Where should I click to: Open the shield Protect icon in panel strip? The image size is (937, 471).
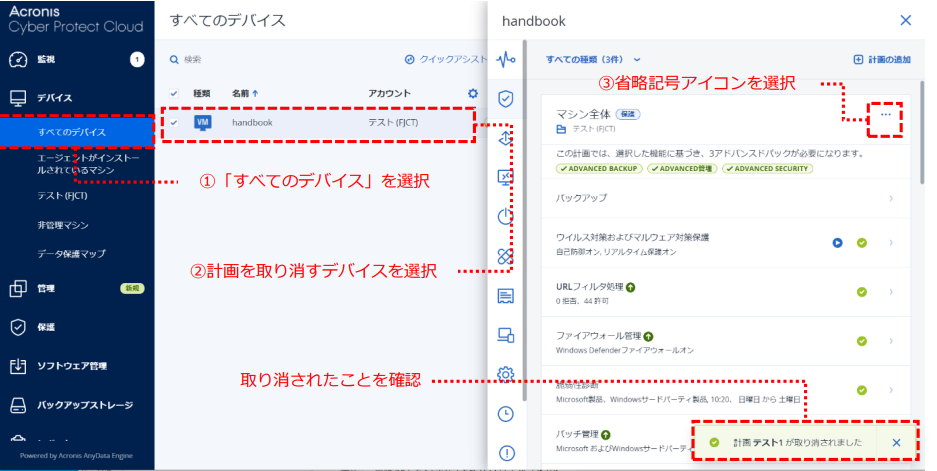point(506,98)
